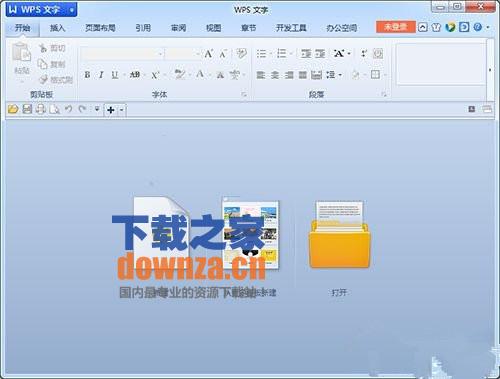Toggle show paragraph marks icon

[x=378, y=54]
